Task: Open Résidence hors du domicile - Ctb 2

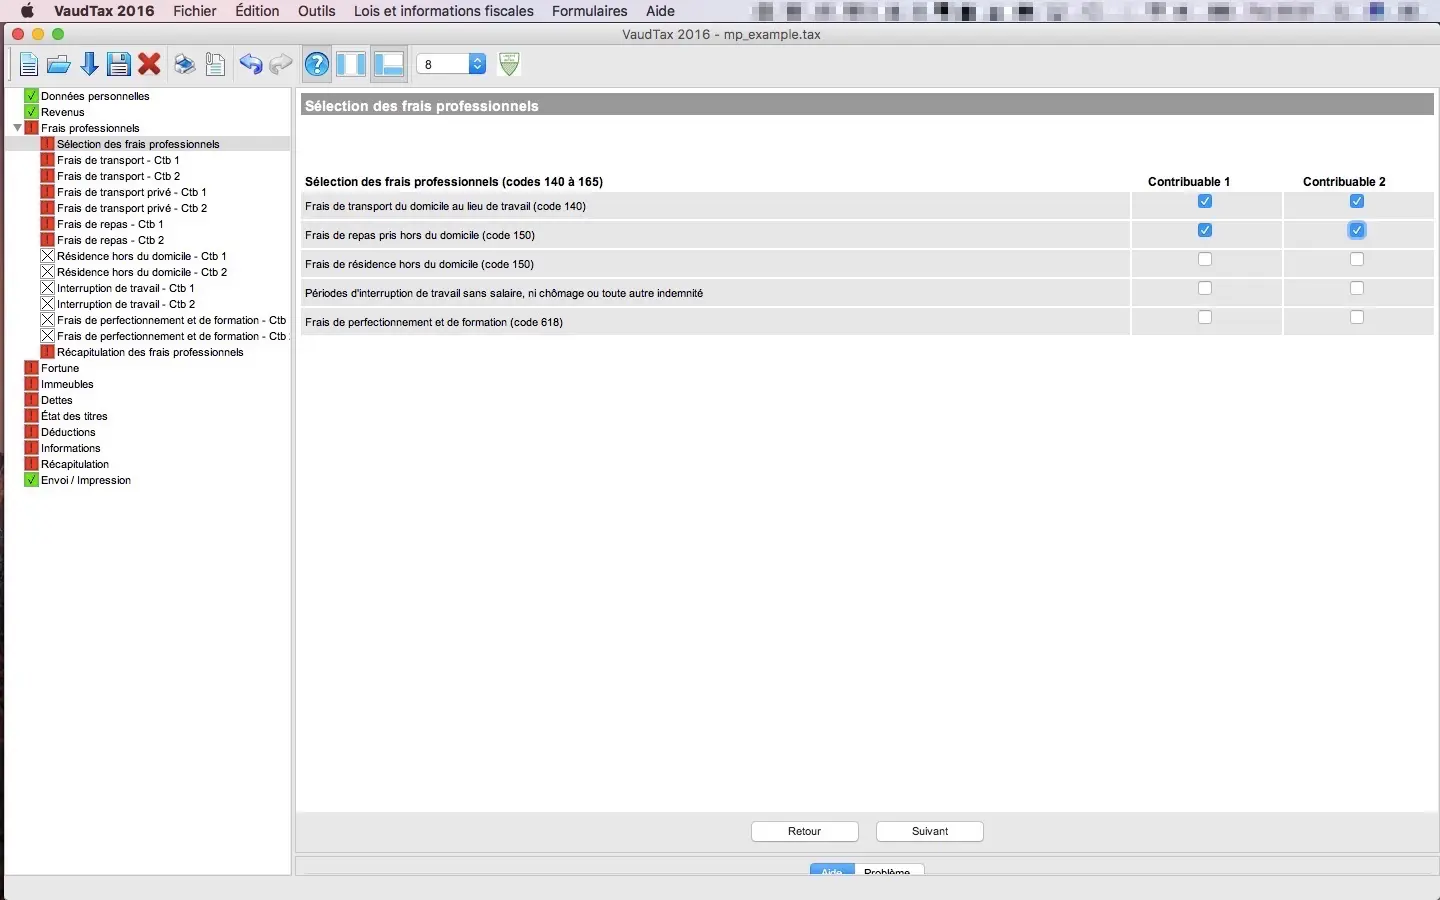Action: coord(142,272)
